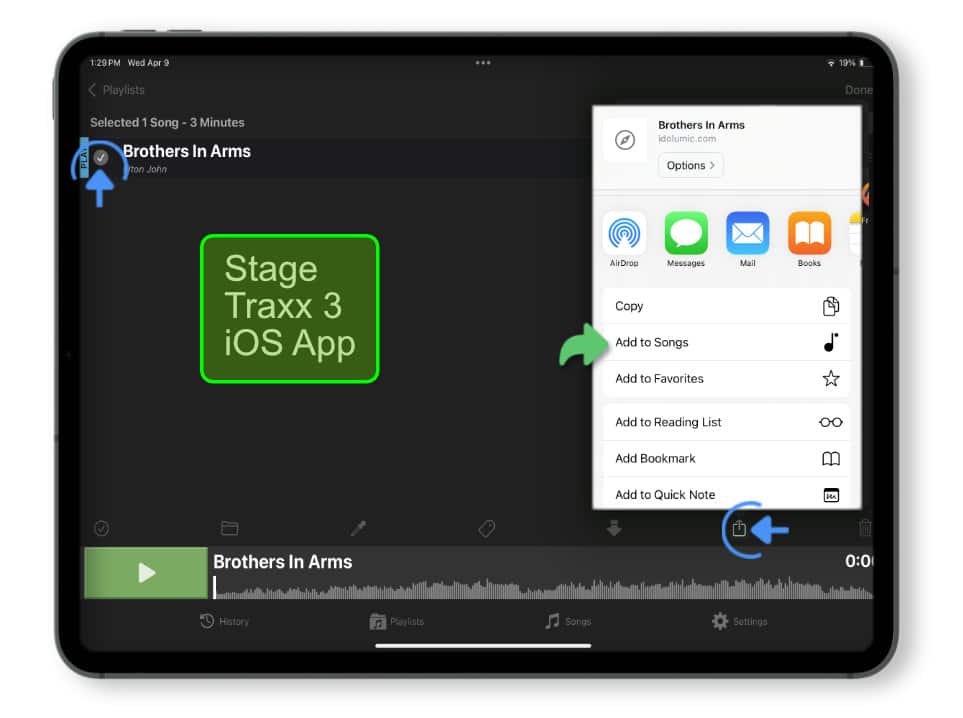The height and width of the screenshot is (718, 963).
Task: Open the Options button in share sheet
Action: coord(690,165)
